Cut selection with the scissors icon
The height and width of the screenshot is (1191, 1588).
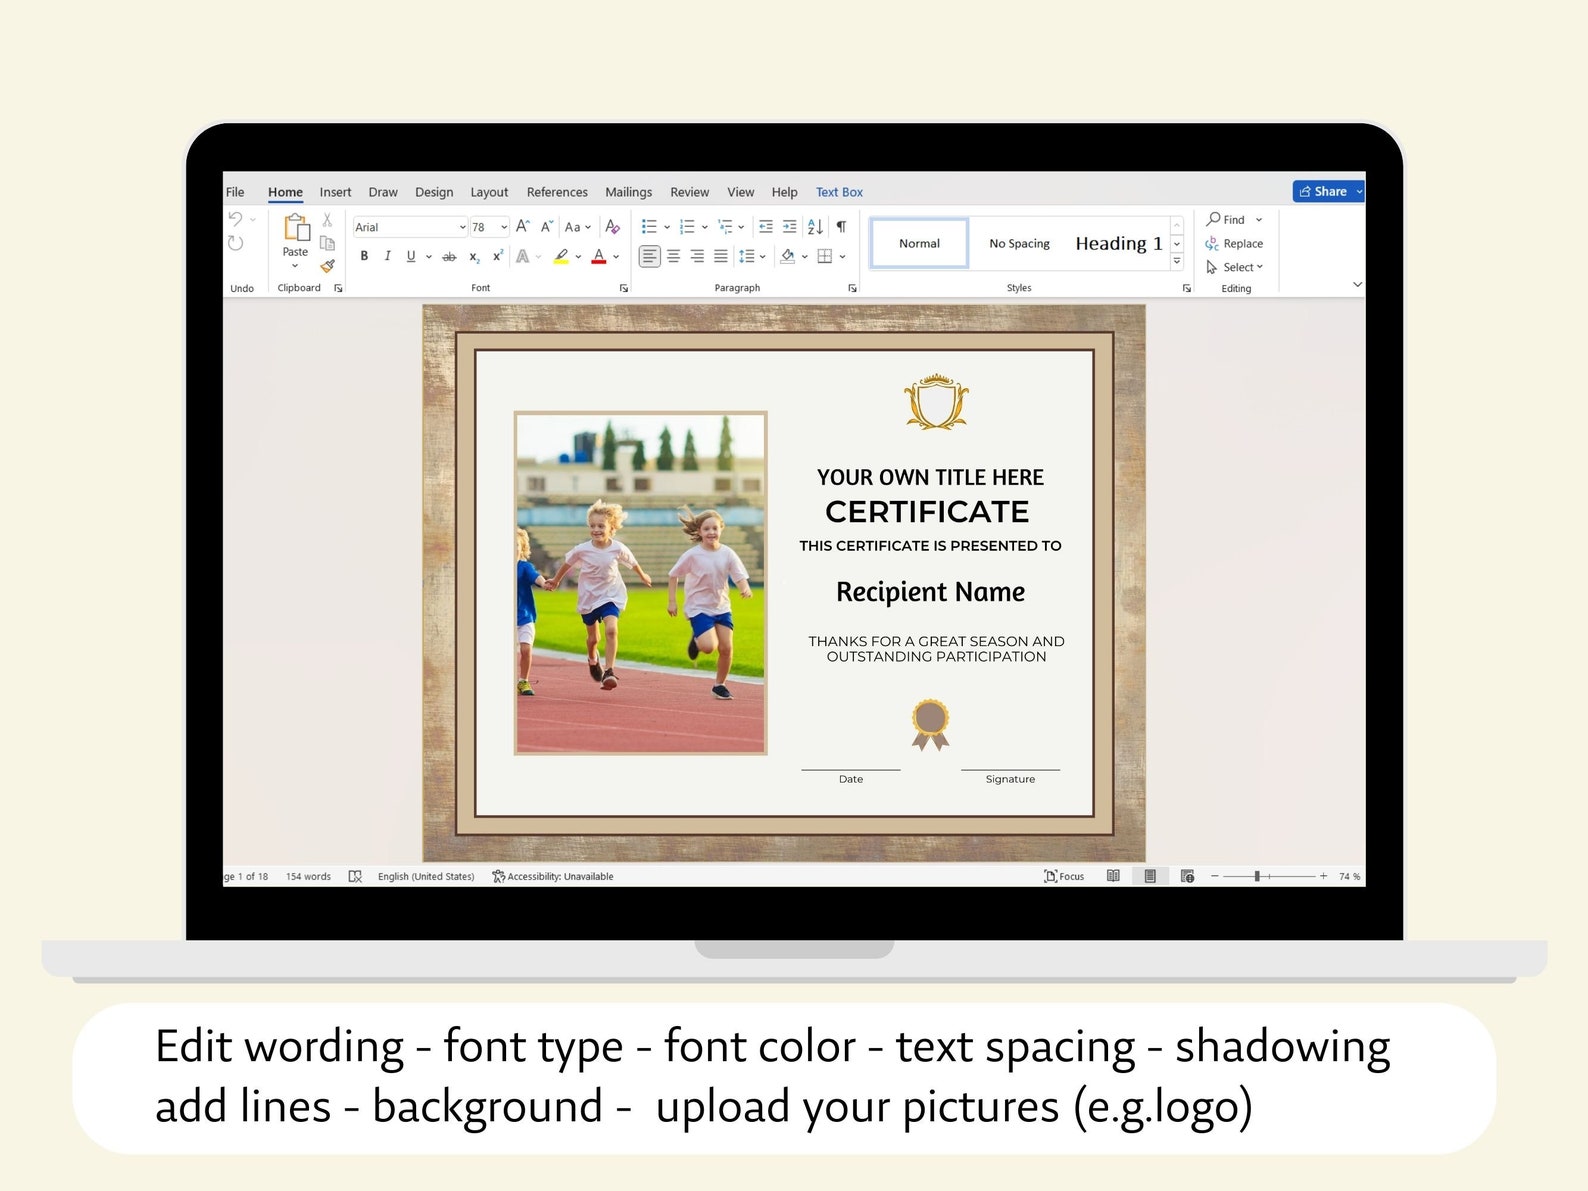coord(327,220)
